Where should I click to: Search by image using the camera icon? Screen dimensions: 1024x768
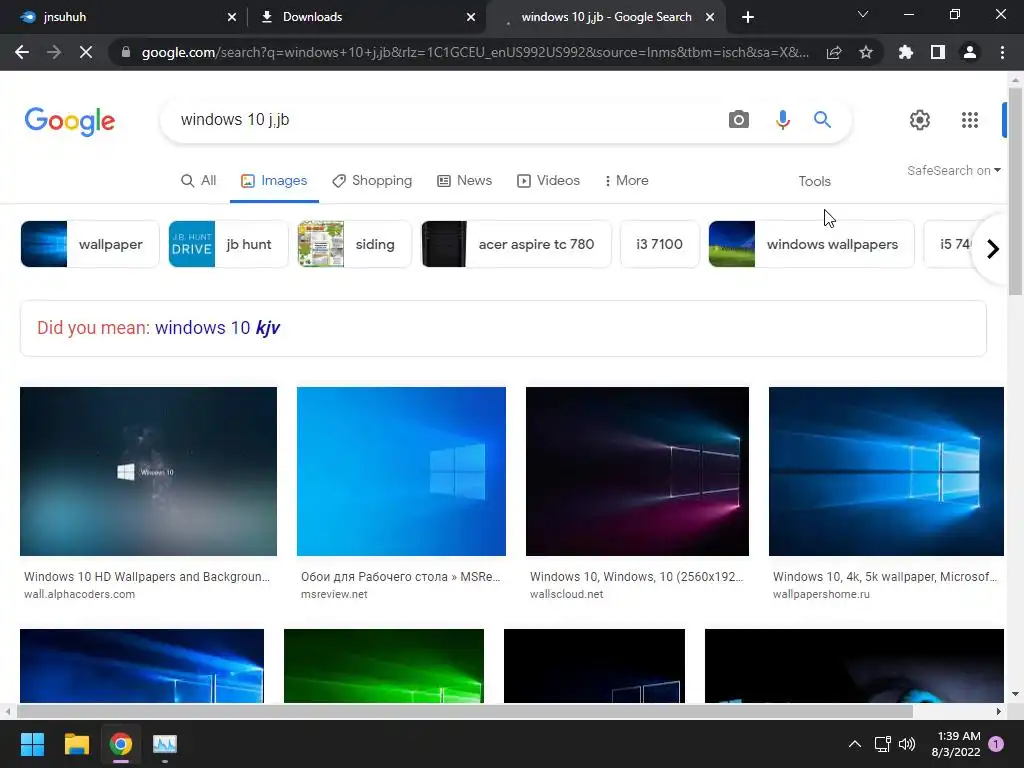739,120
